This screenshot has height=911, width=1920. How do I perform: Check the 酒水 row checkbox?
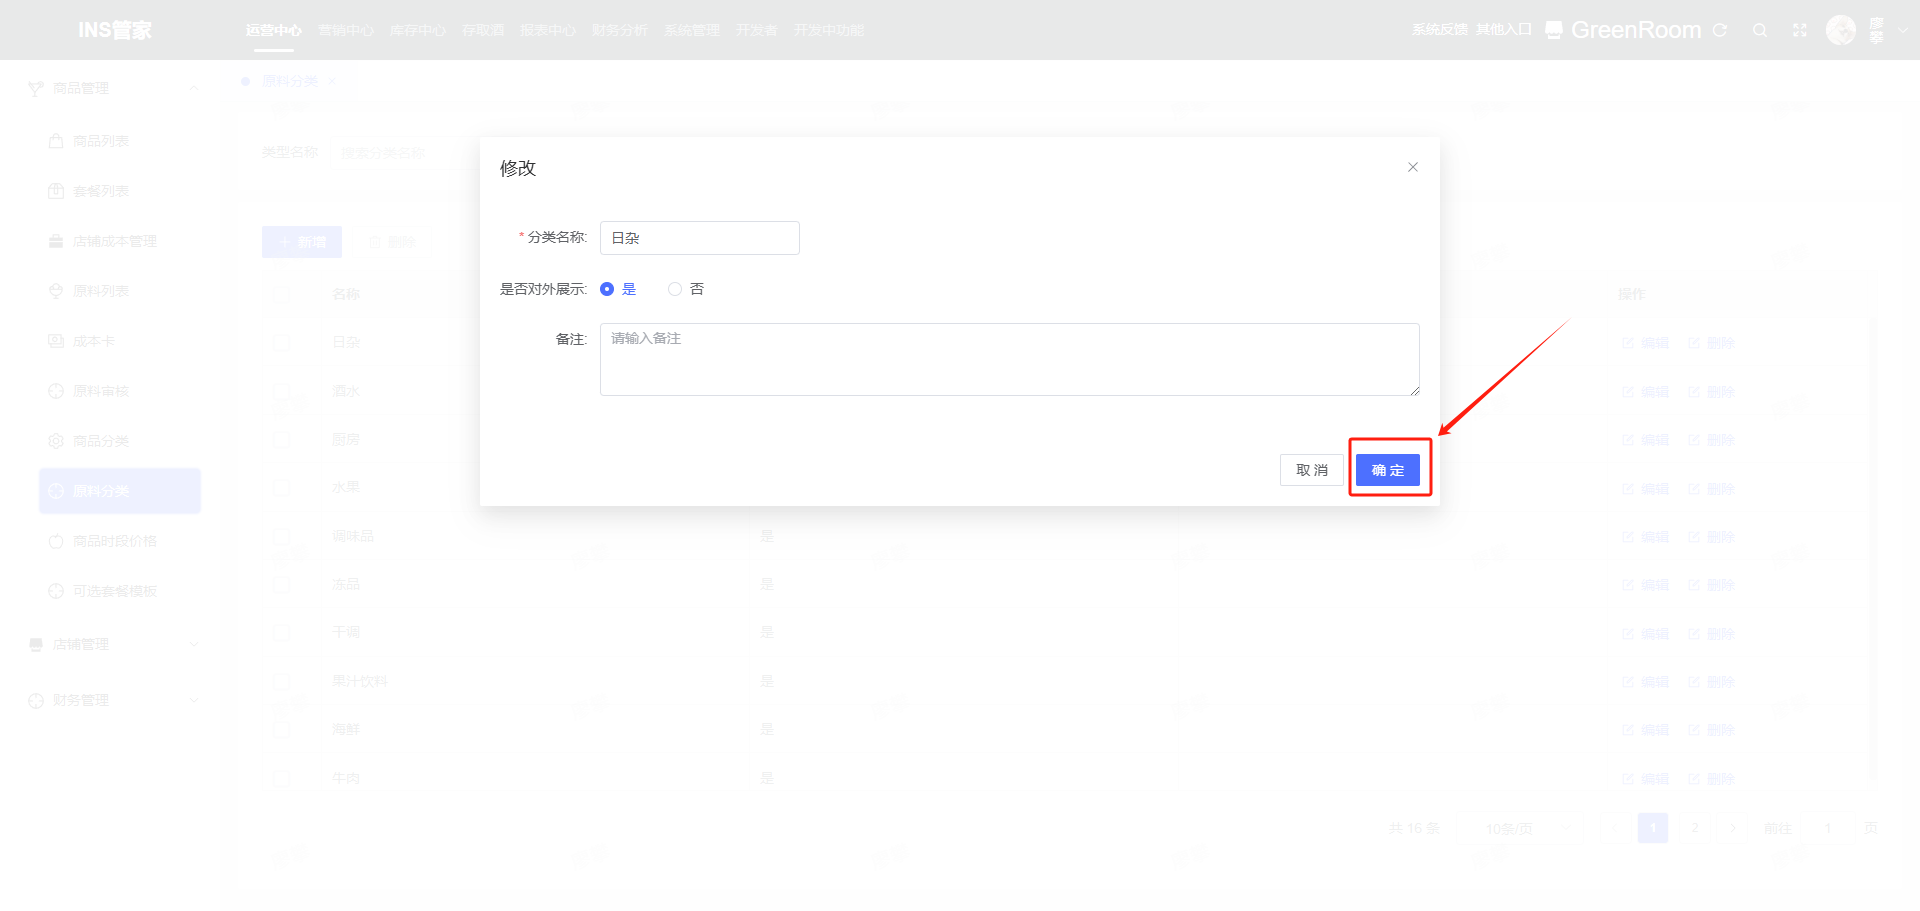[281, 391]
